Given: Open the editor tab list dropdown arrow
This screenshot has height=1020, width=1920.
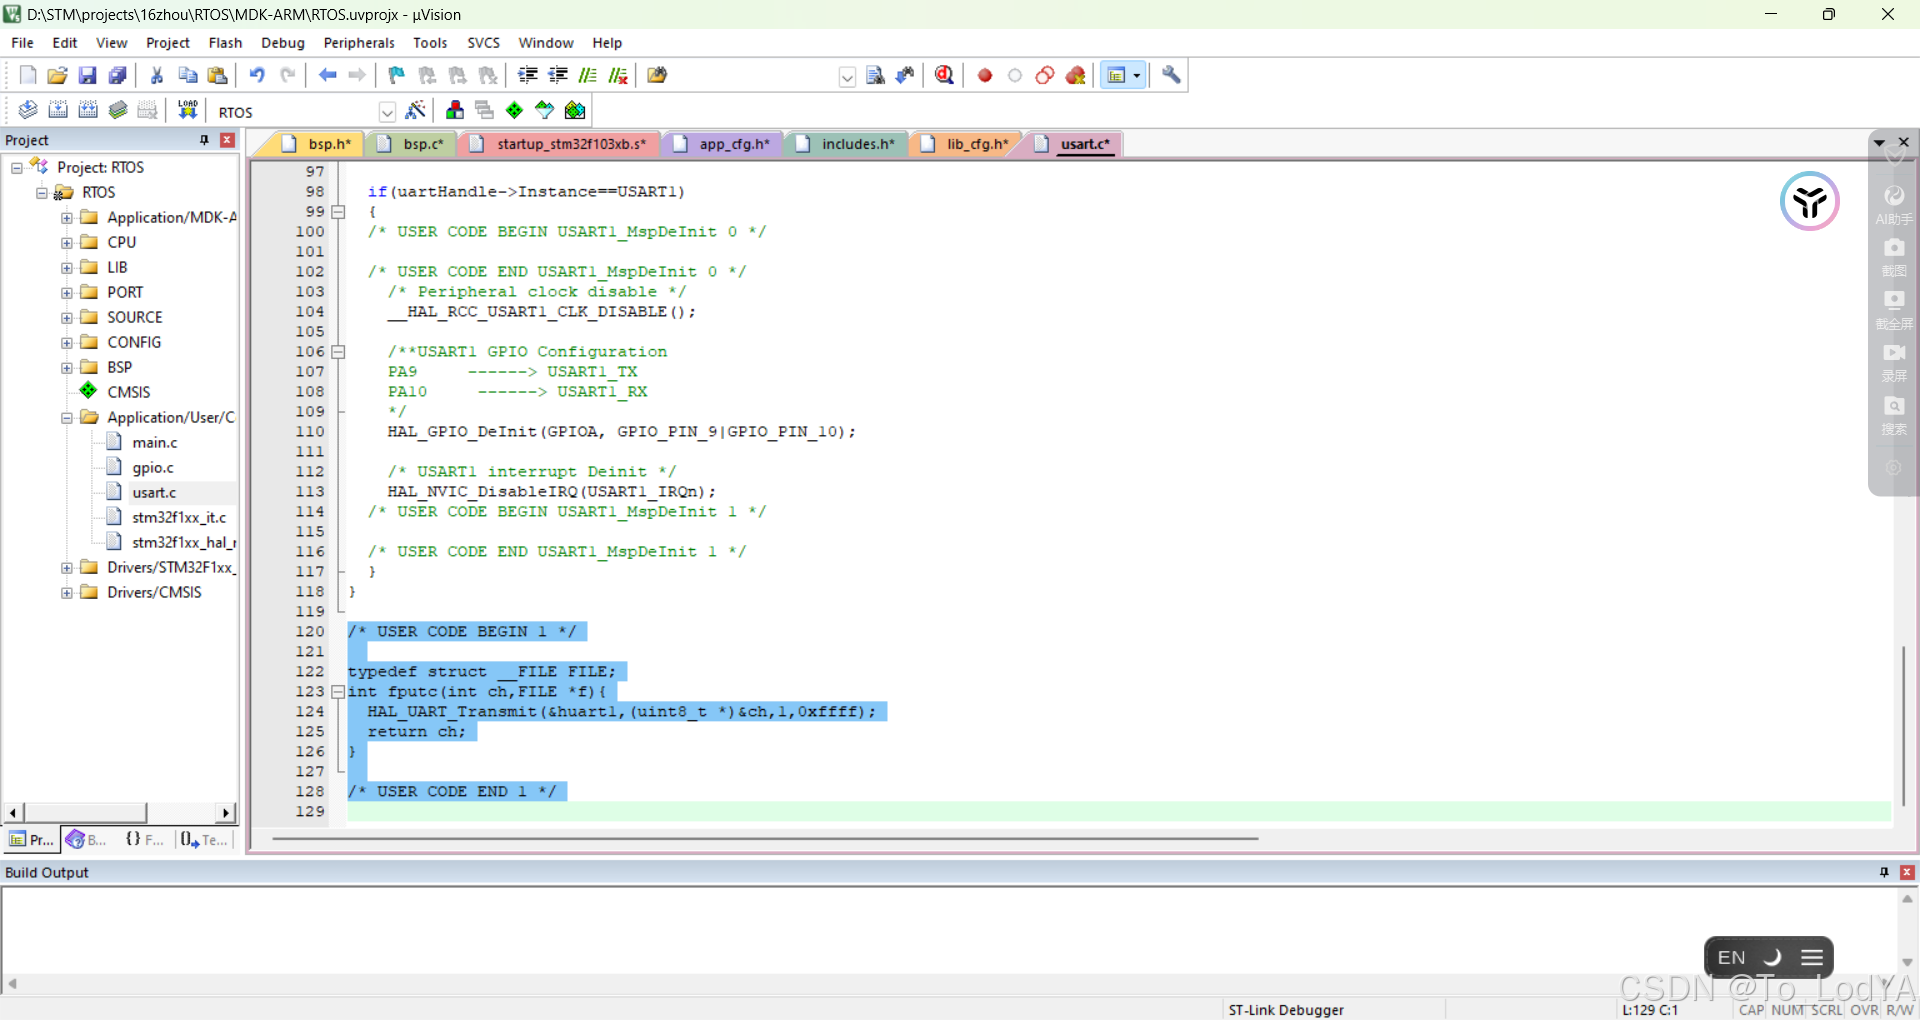Looking at the screenshot, I should (1879, 143).
